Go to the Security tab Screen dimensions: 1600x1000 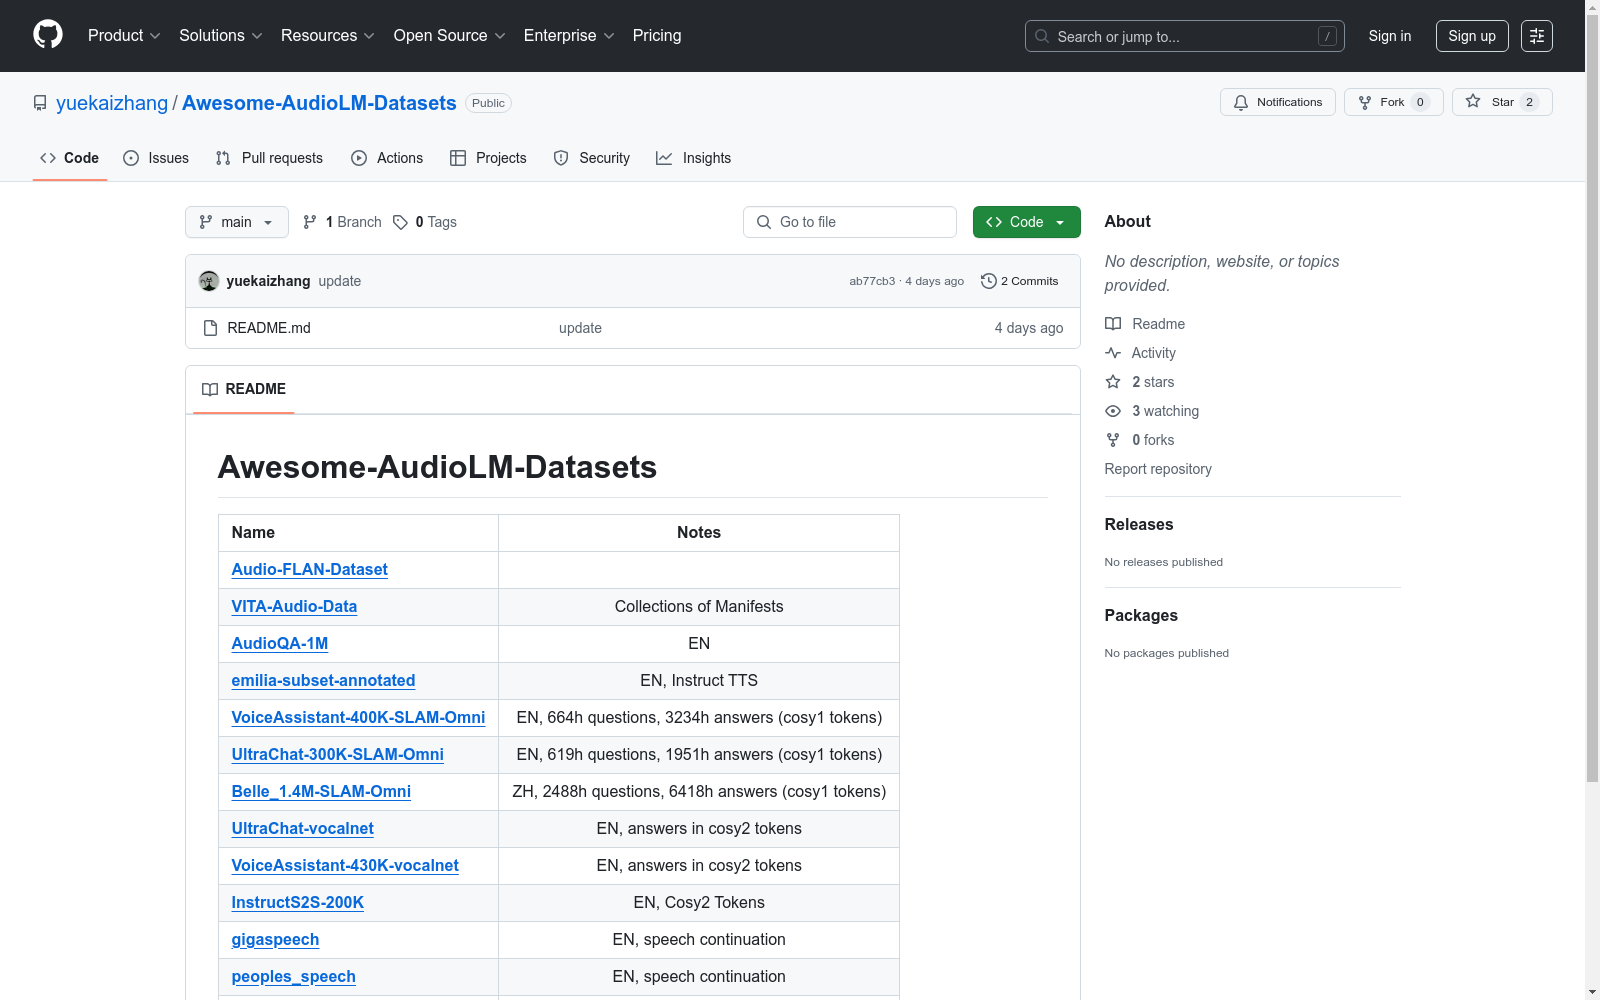592,158
